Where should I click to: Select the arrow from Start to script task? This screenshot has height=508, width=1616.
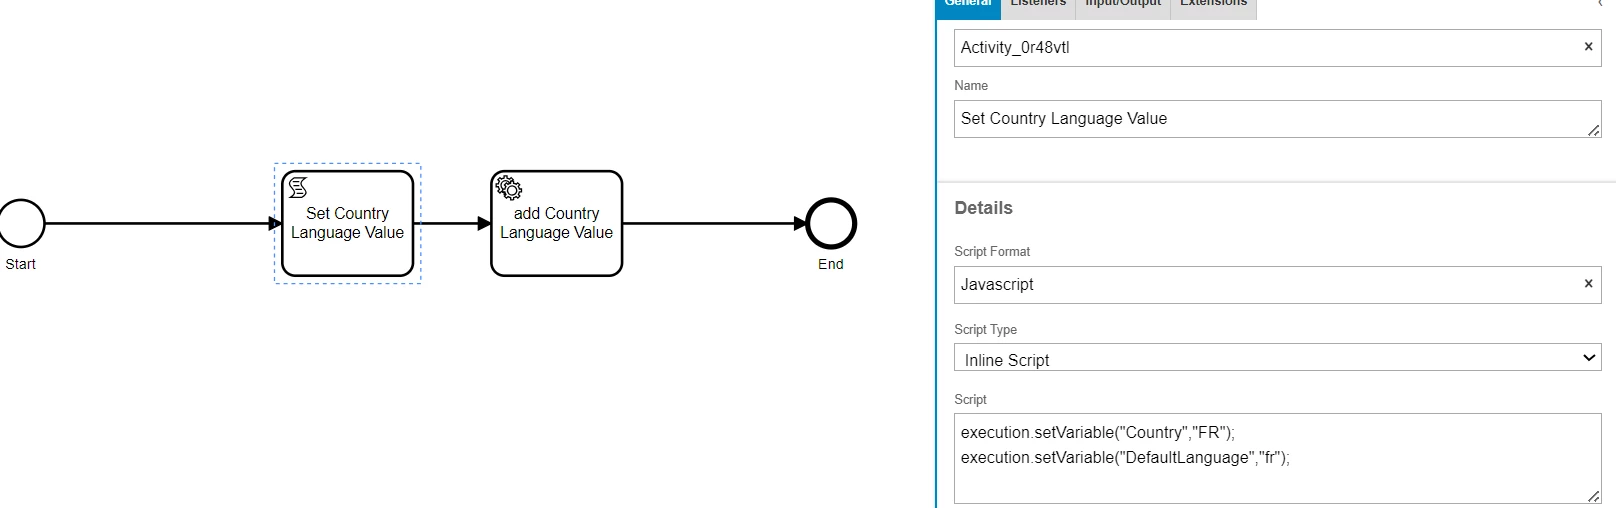(x=160, y=223)
